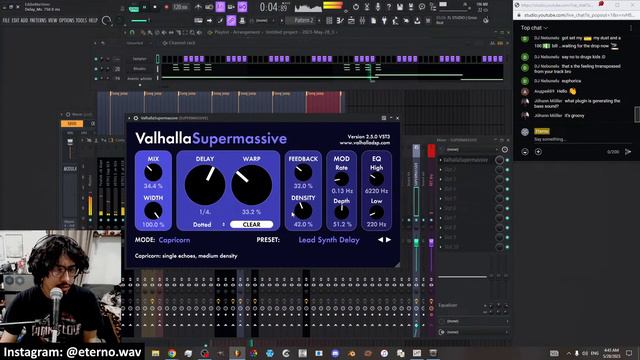Open the Dotted delay sync dropdown

[x=209, y=224]
